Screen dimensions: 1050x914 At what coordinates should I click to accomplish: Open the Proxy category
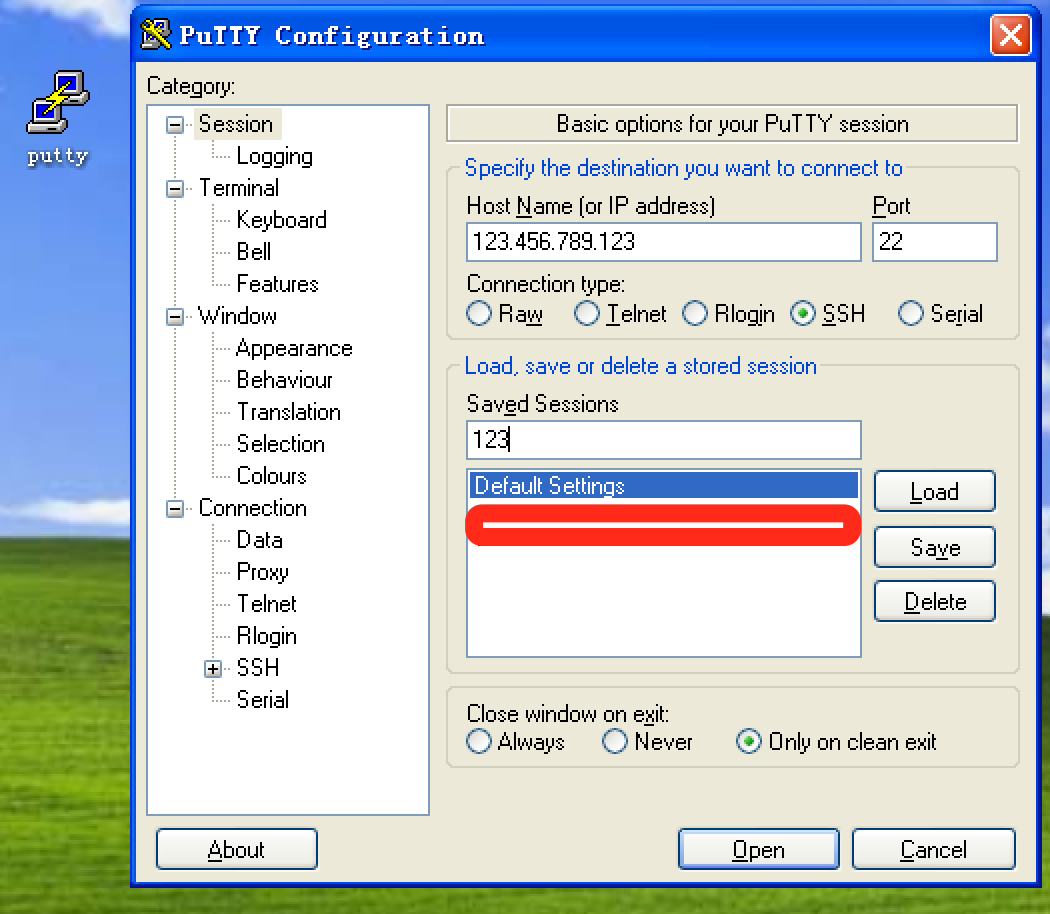(262, 572)
